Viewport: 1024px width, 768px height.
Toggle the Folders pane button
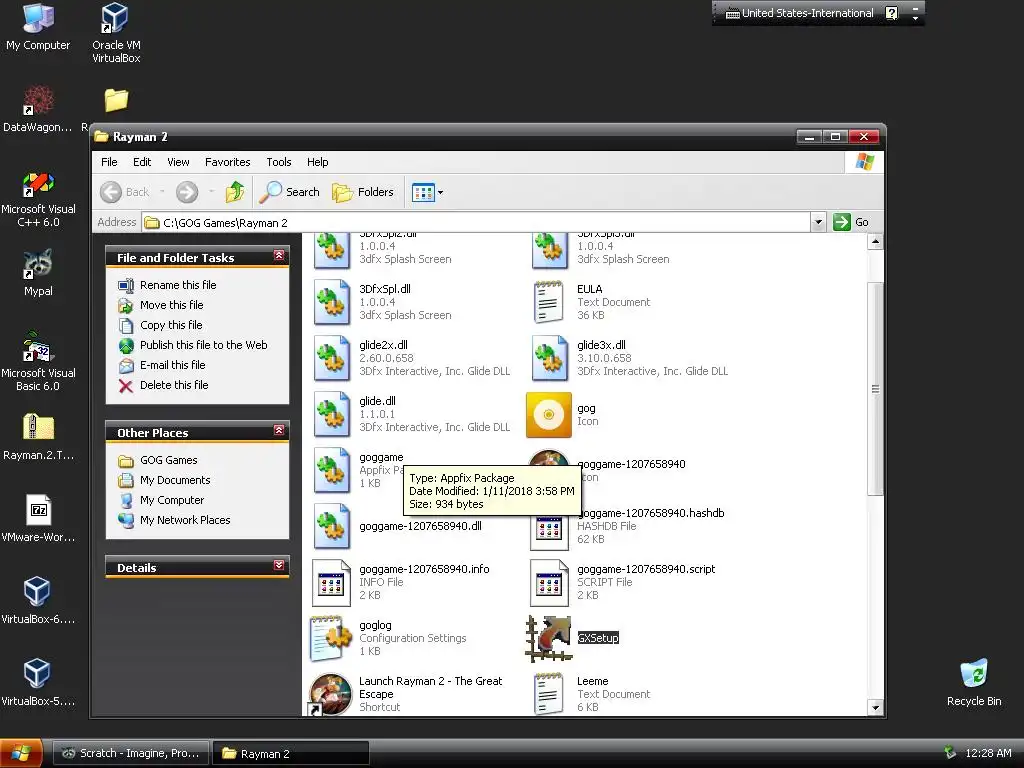(x=363, y=192)
